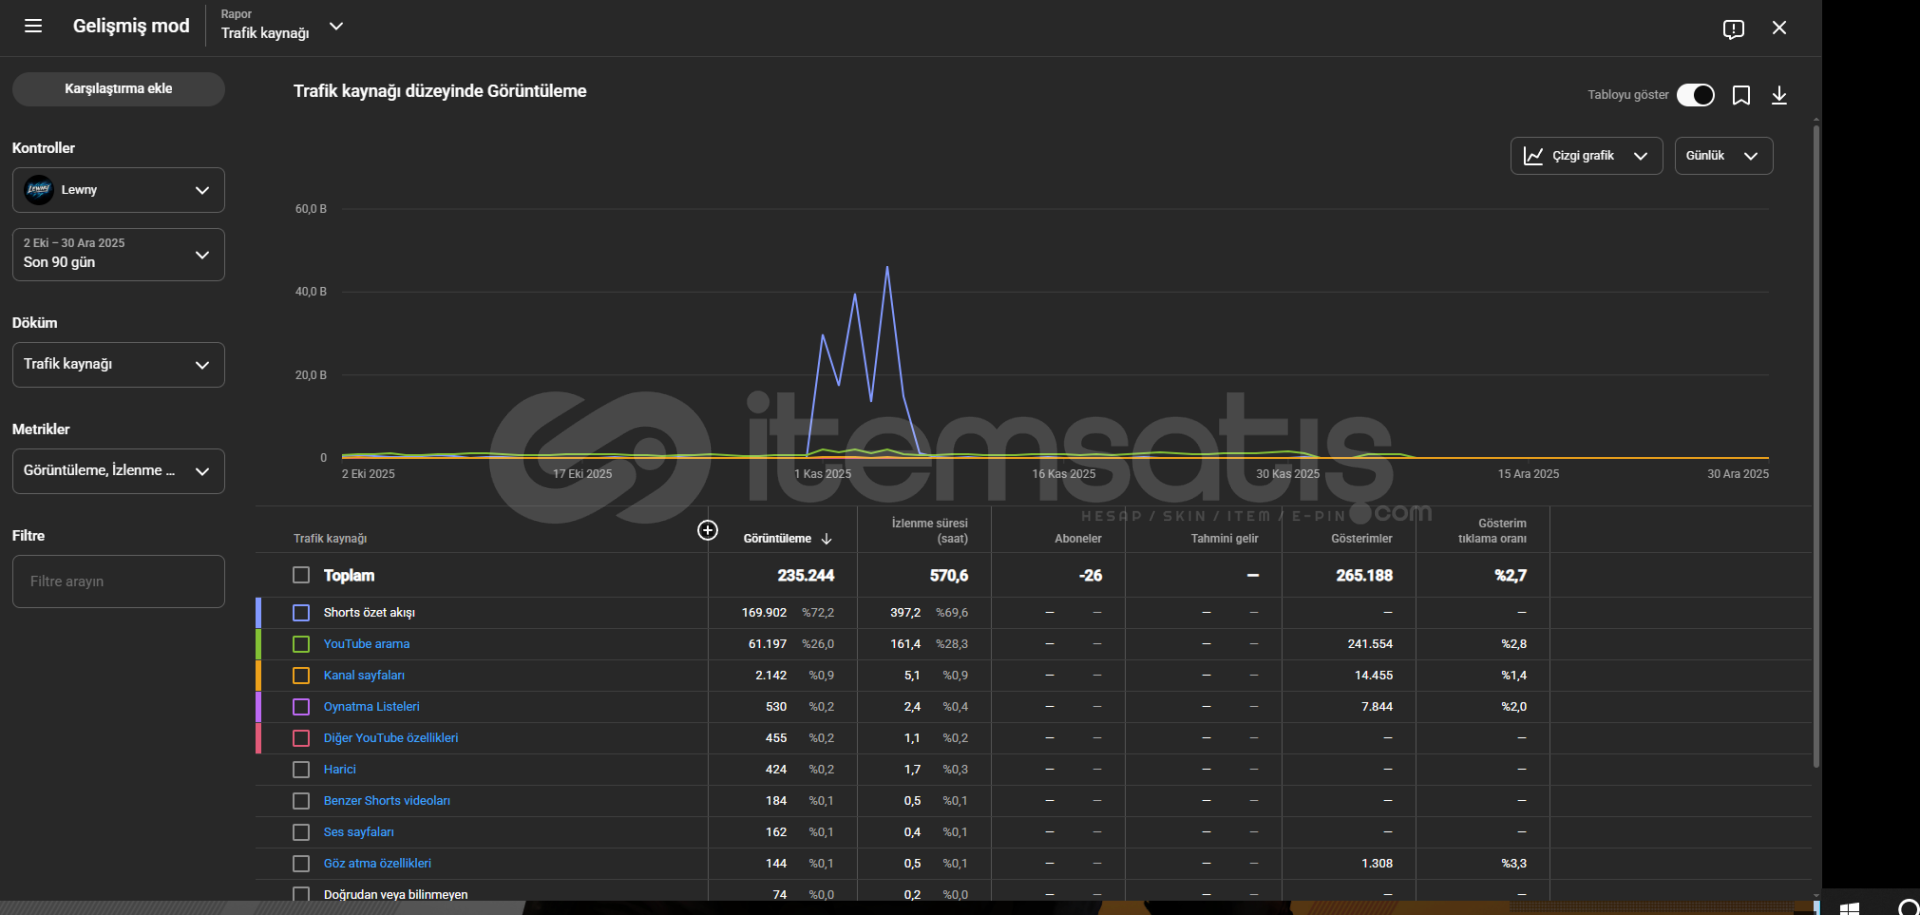The height and width of the screenshot is (915, 1920).
Task: Open the Çizgi grafik chart type dropdown
Action: tap(1585, 156)
